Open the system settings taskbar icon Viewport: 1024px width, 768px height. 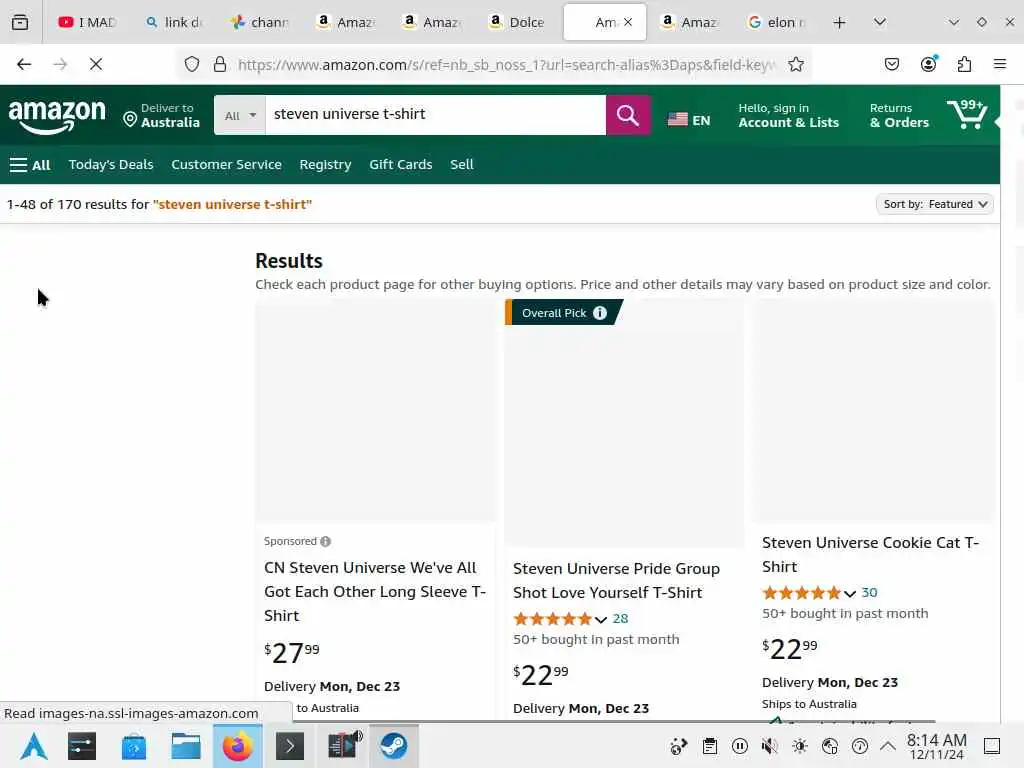pos(82,746)
